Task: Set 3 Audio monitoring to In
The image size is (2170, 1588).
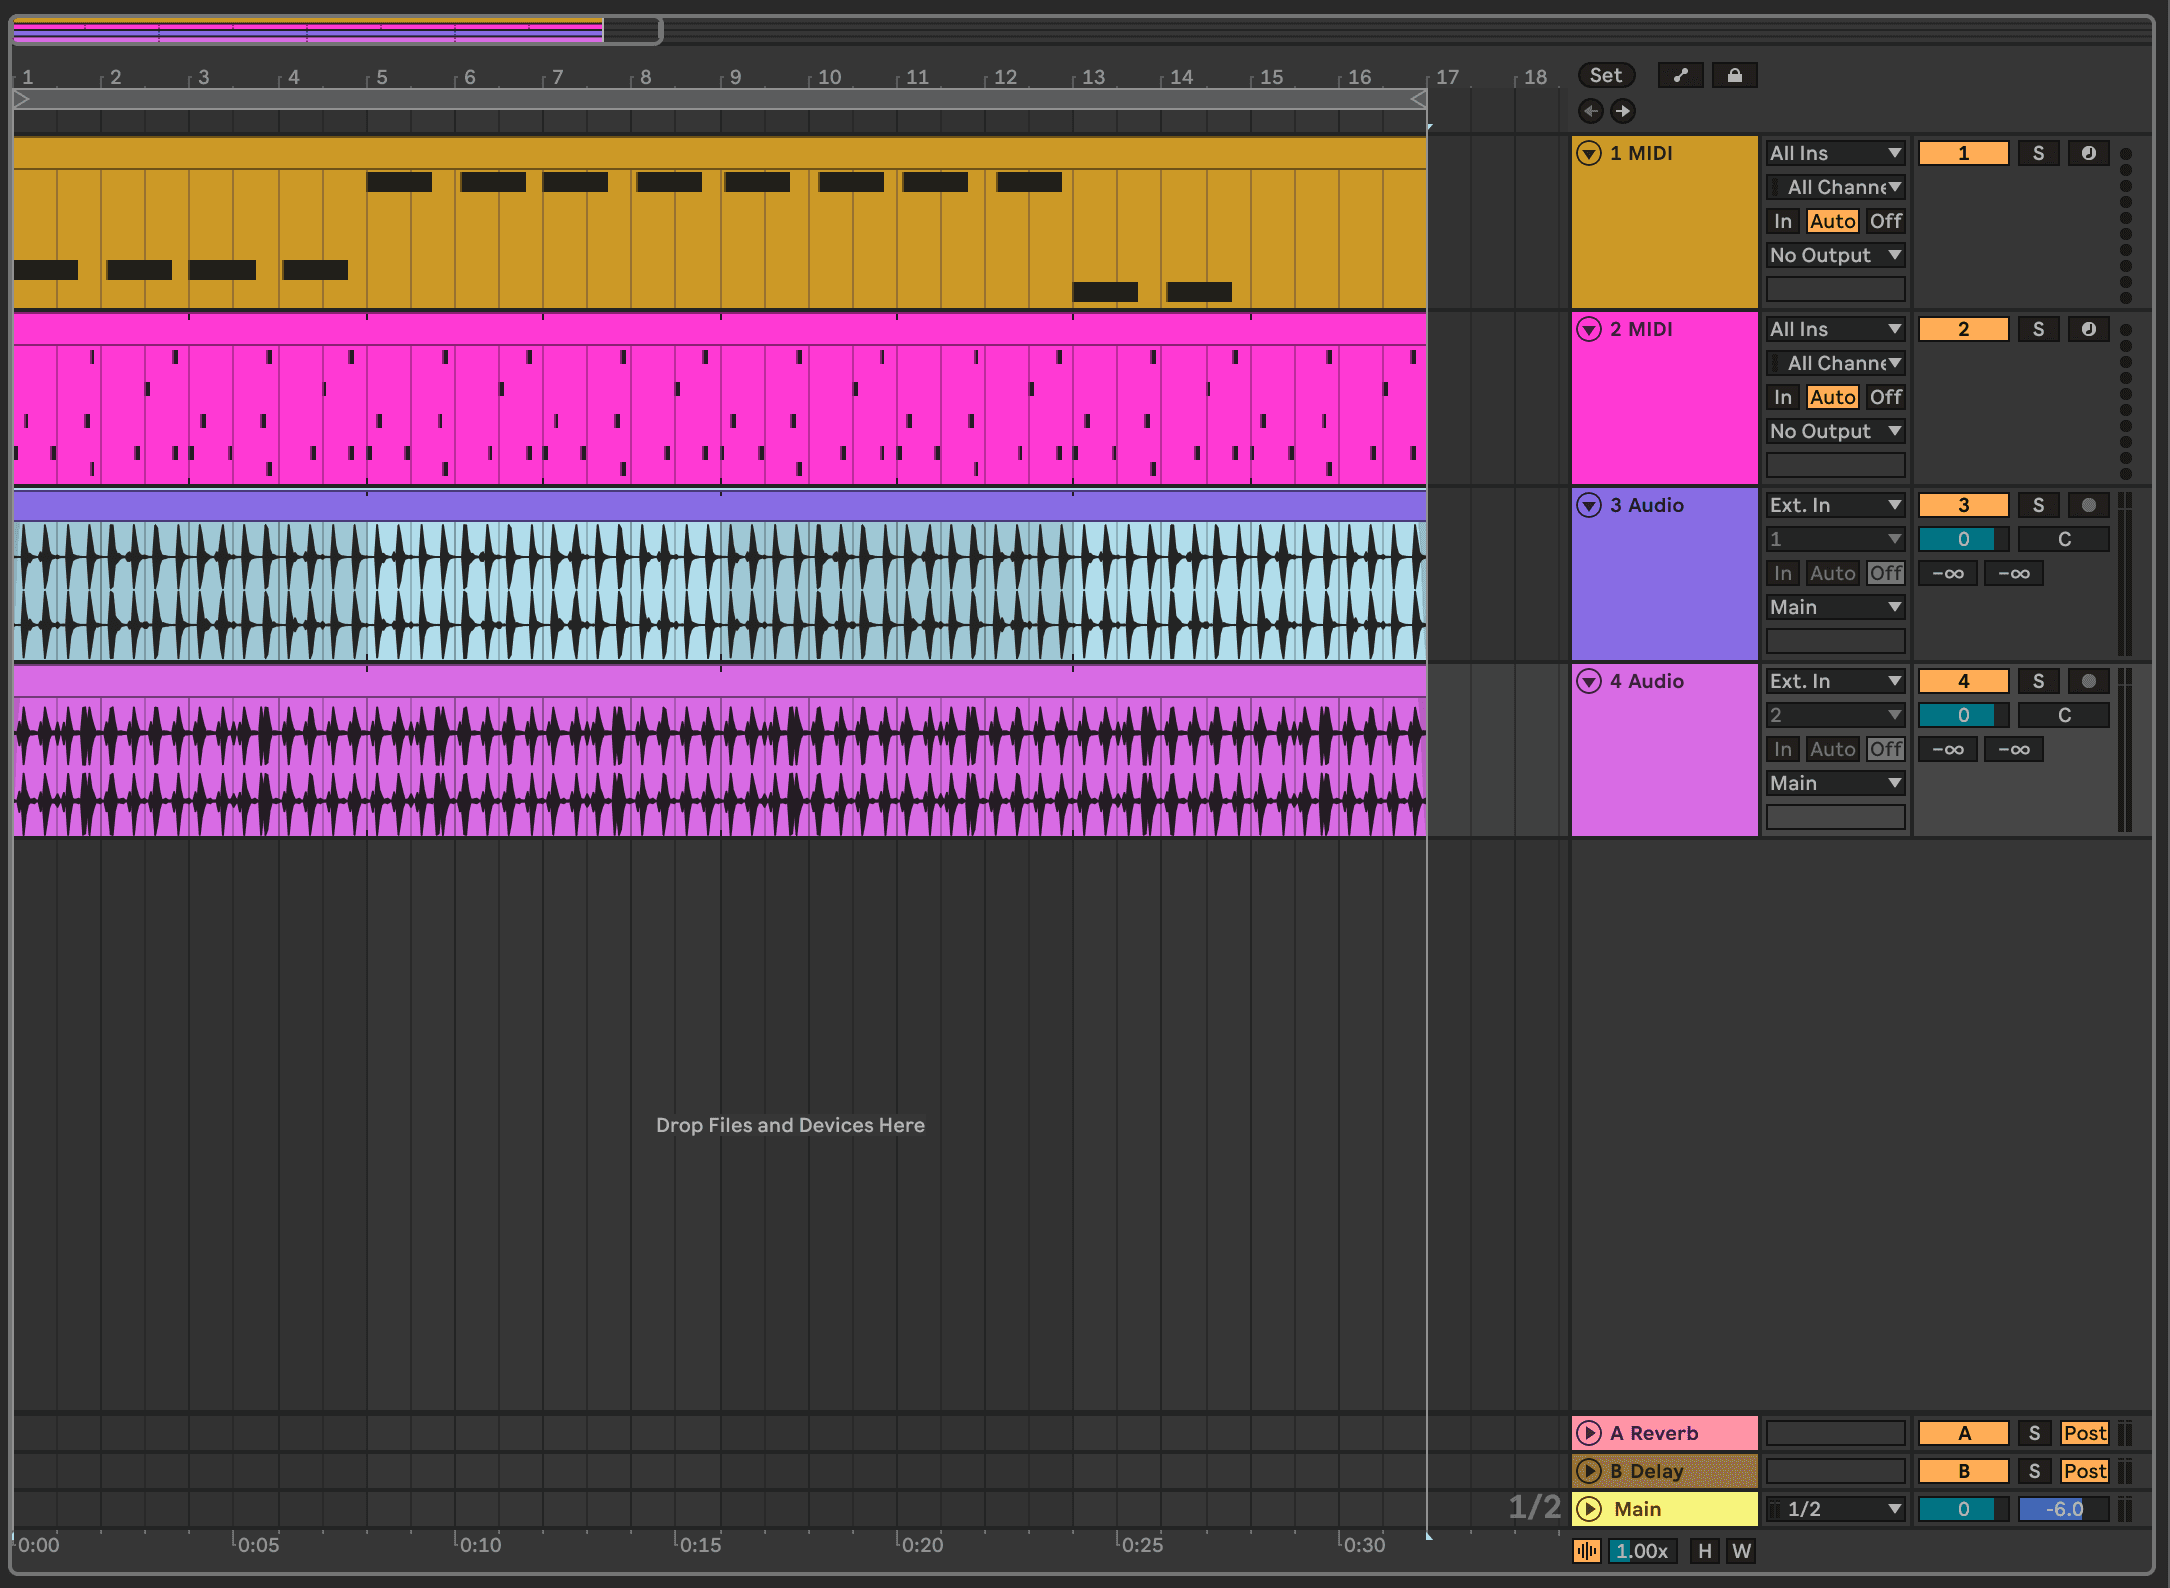Action: [x=1783, y=573]
